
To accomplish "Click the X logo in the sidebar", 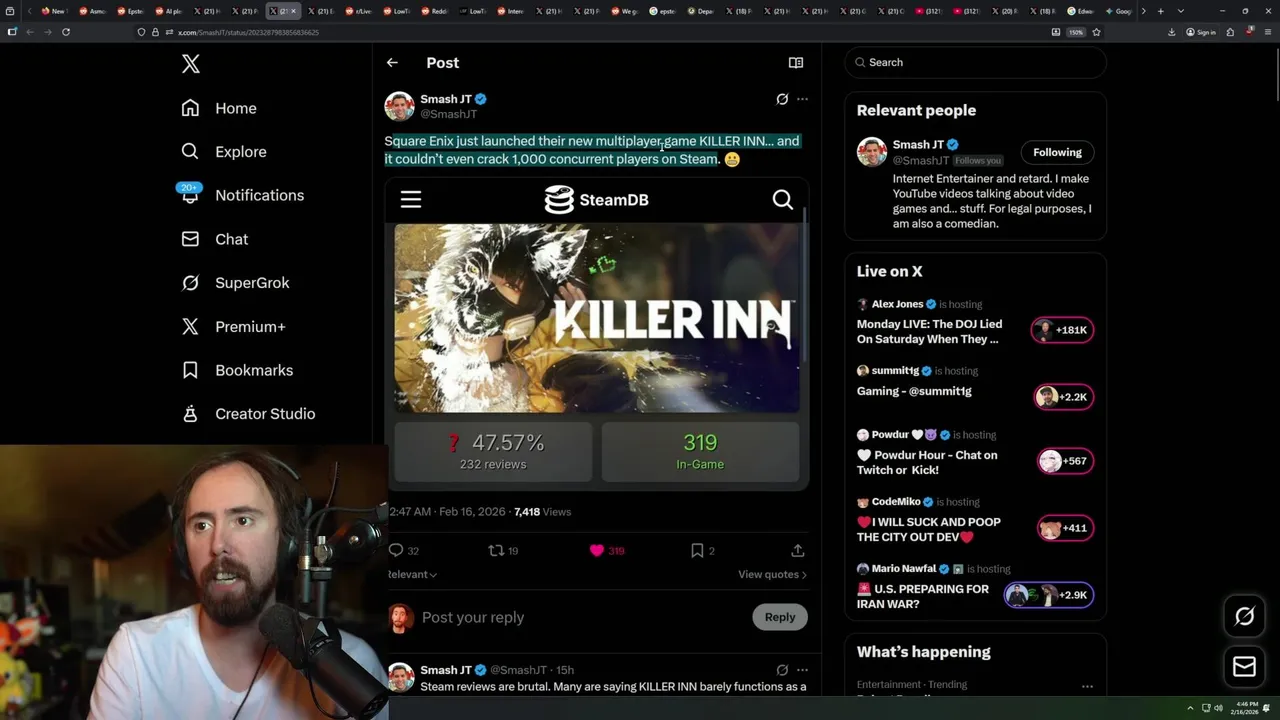I will coord(191,65).
